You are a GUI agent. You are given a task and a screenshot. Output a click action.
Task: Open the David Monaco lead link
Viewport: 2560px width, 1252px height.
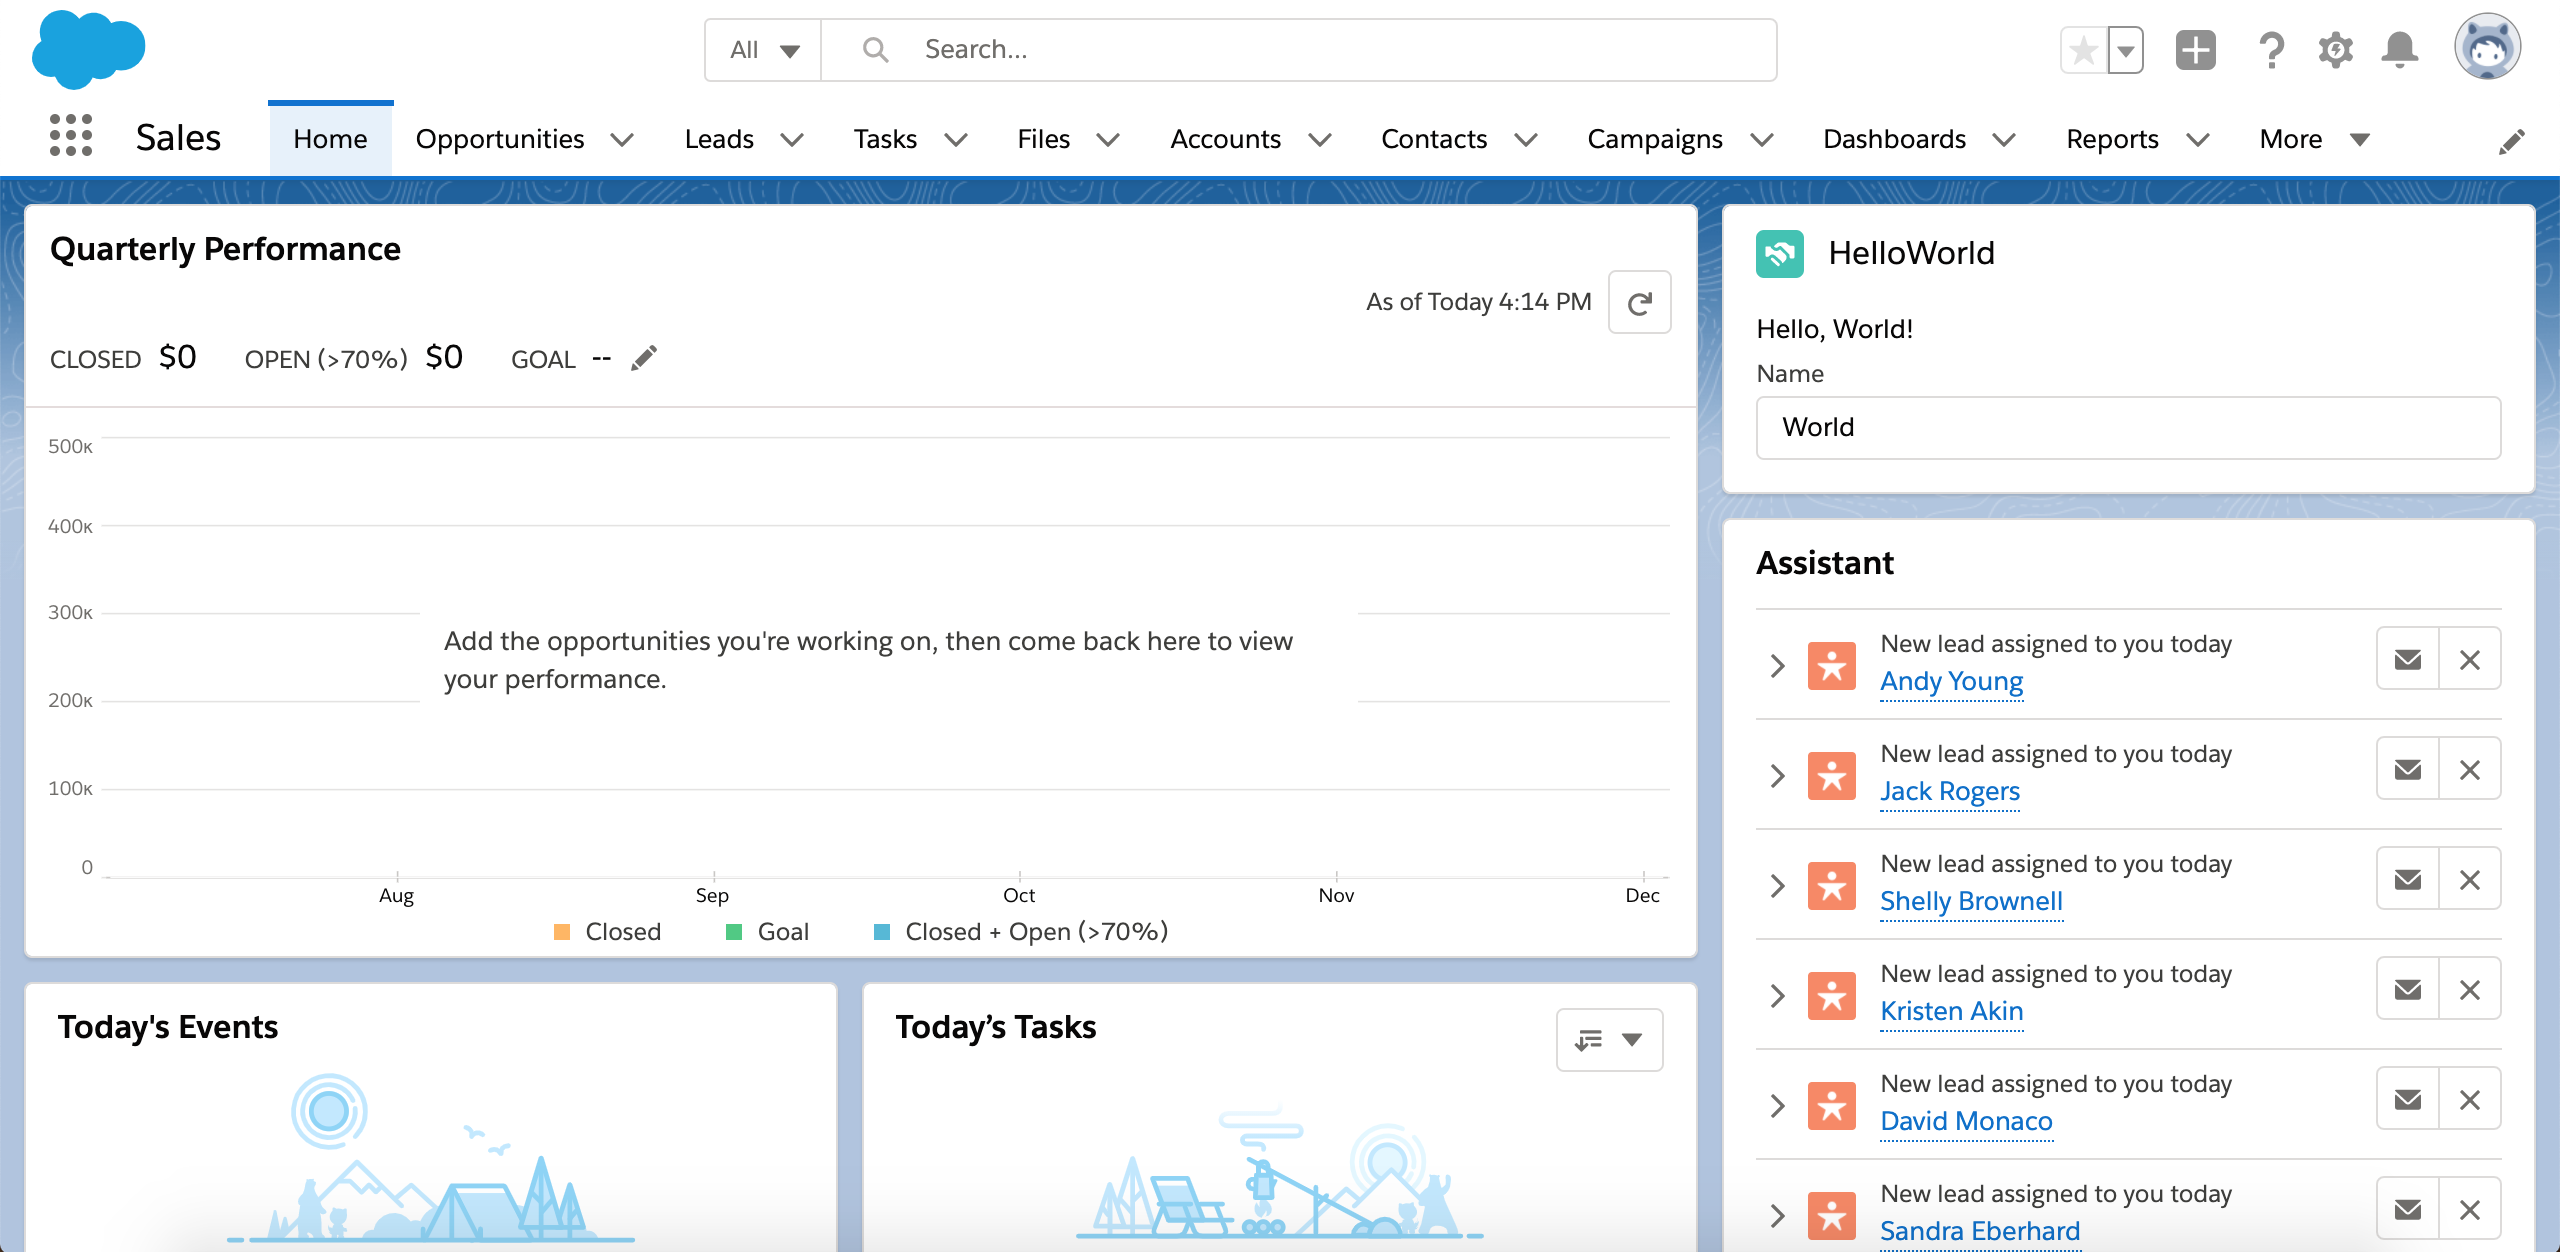tap(1966, 1121)
